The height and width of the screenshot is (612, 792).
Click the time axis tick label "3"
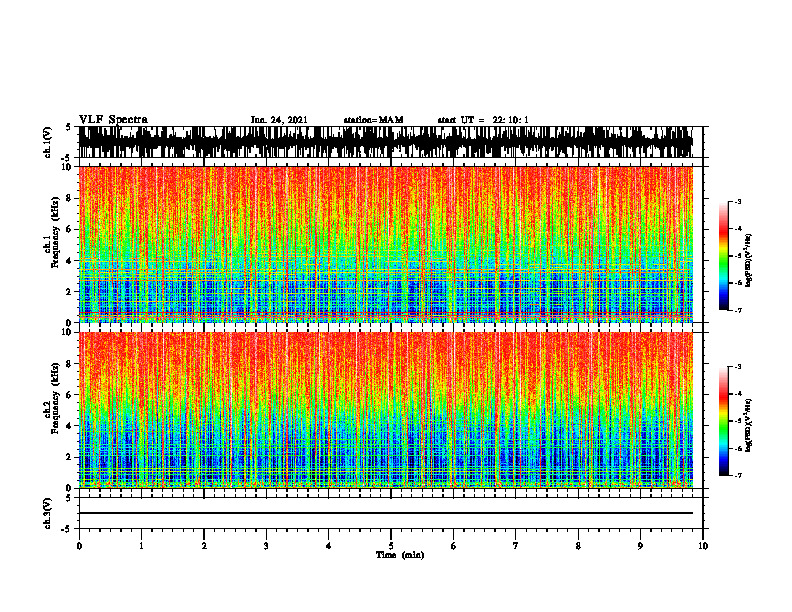click(x=266, y=546)
